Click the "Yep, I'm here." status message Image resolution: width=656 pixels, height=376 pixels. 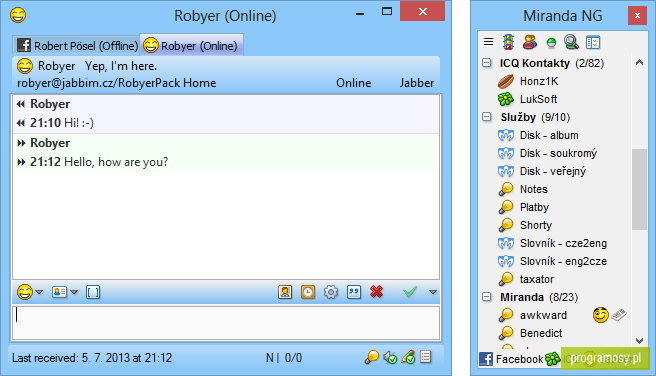pyautogui.click(x=121, y=66)
